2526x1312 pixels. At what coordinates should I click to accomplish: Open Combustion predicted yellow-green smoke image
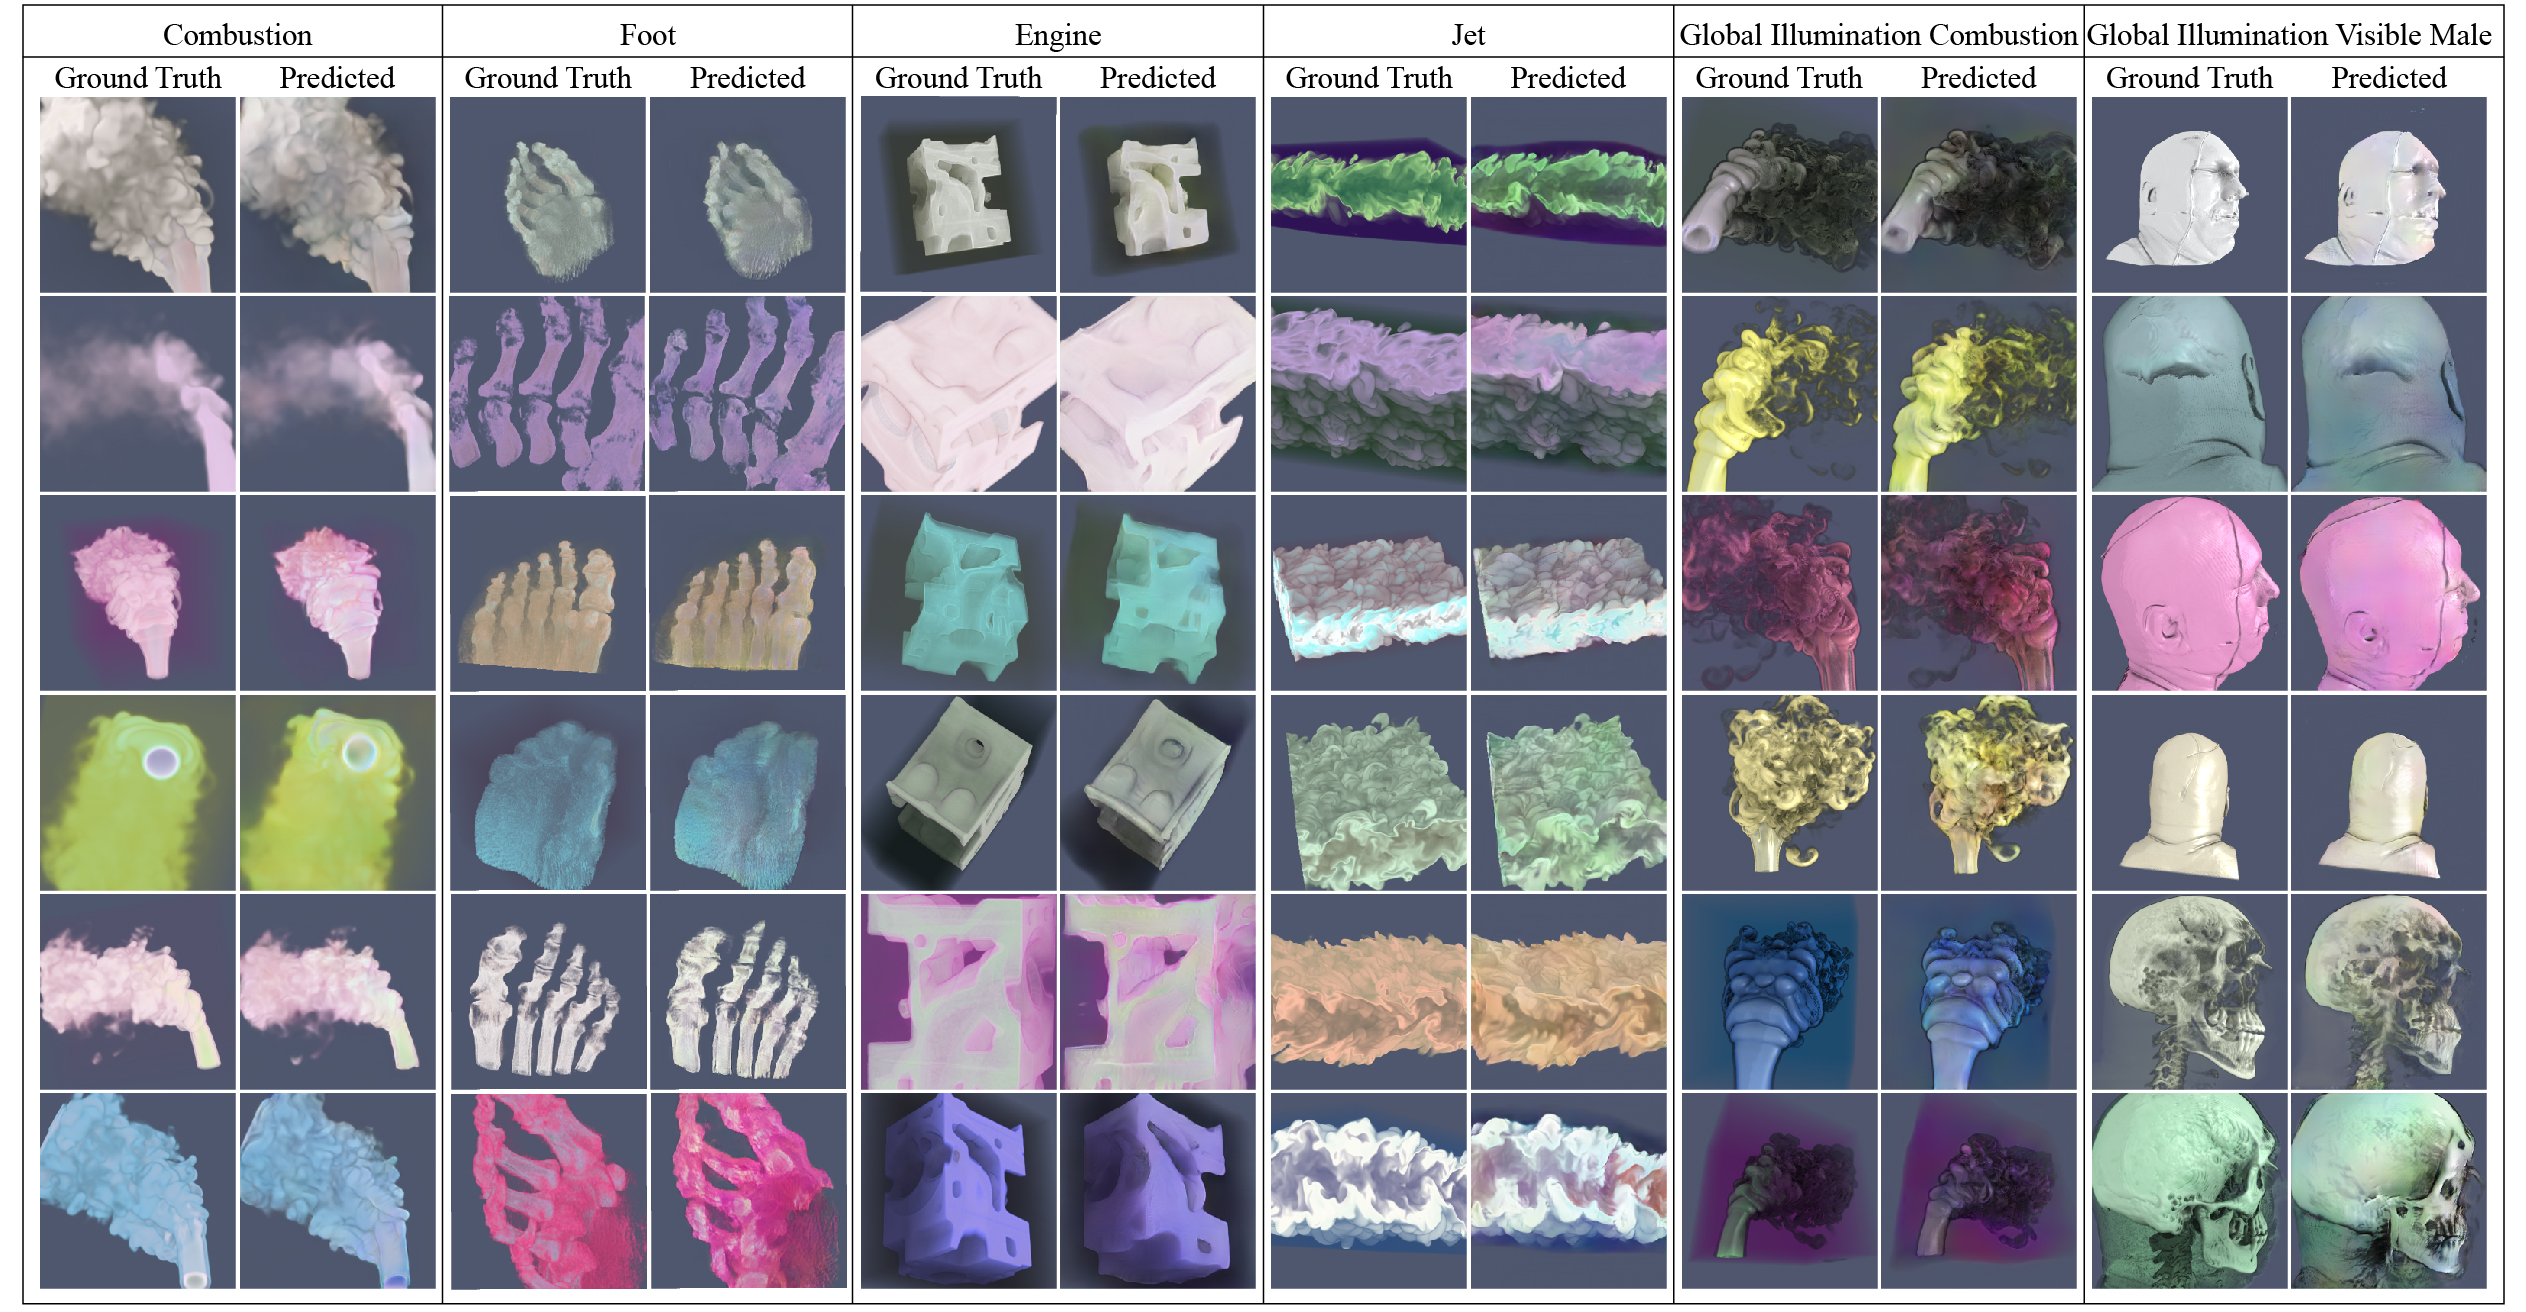coord(338,792)
